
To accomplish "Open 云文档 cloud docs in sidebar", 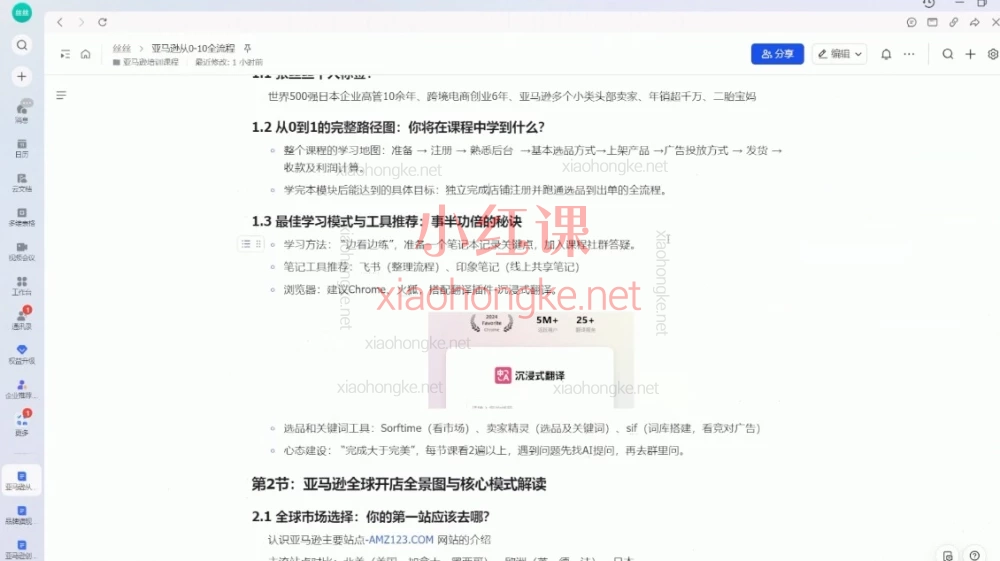I will coord(22,182).
